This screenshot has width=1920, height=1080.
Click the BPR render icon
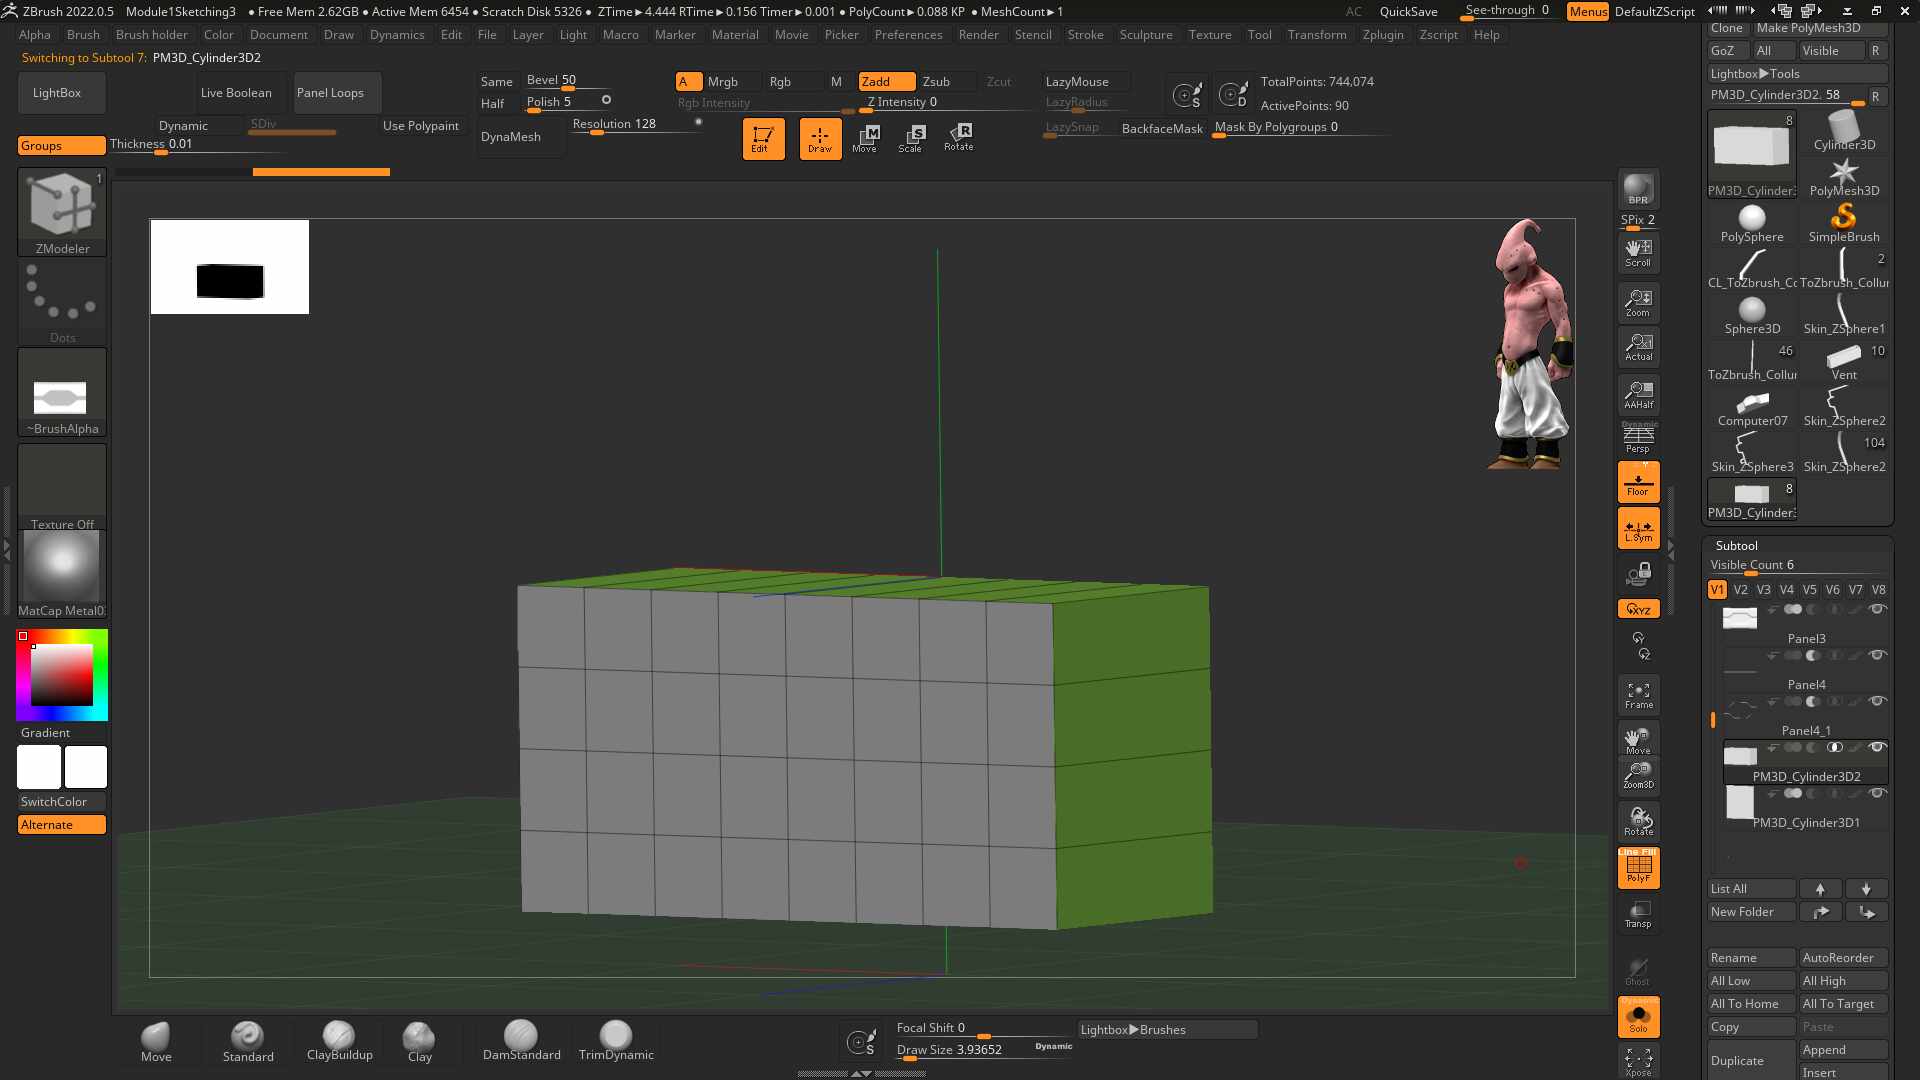pyautogui.click(x=1638, y=188)
